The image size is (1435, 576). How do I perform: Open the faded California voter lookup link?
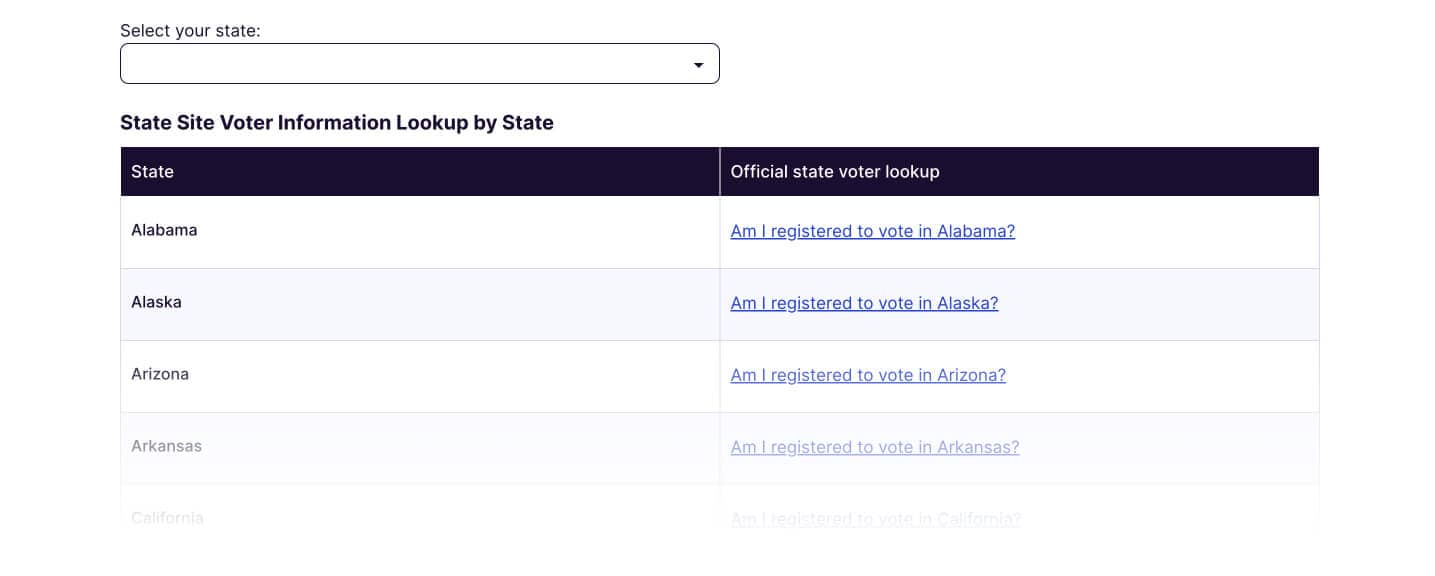coord(876,519)
